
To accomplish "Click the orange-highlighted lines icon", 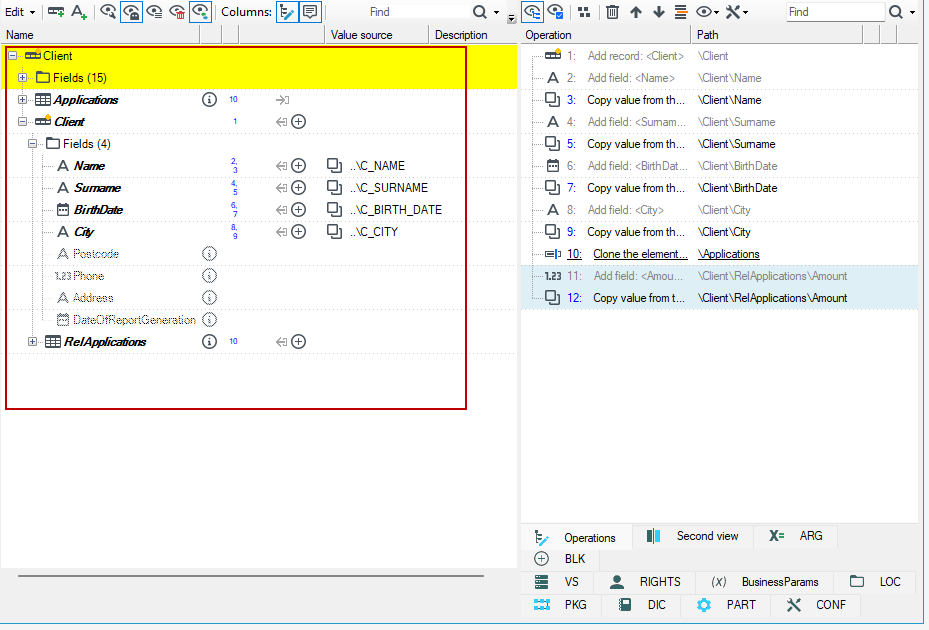I will click(681, 11).
